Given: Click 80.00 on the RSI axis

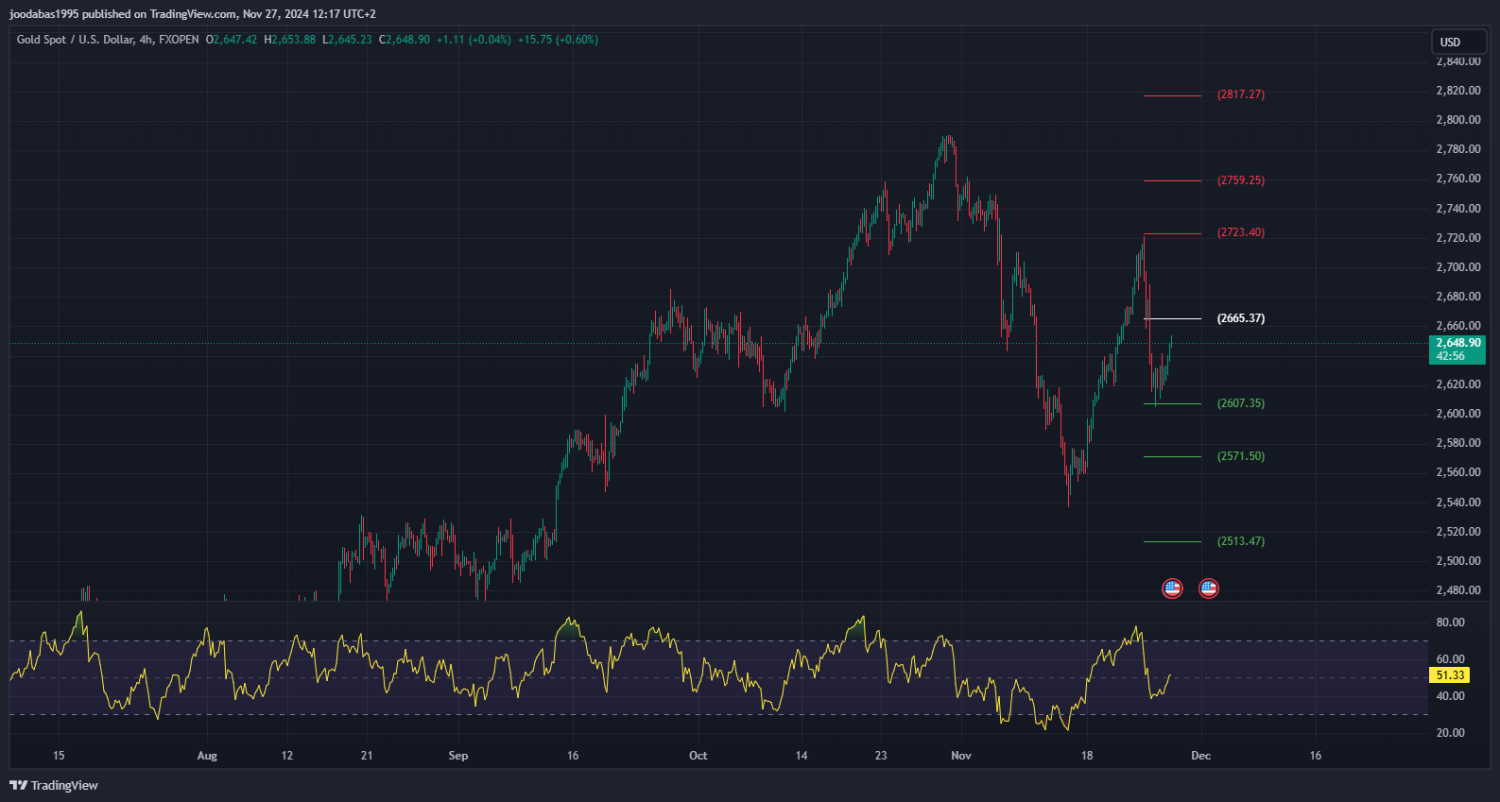Looking at the screenshot, I should pos(1451,622).
